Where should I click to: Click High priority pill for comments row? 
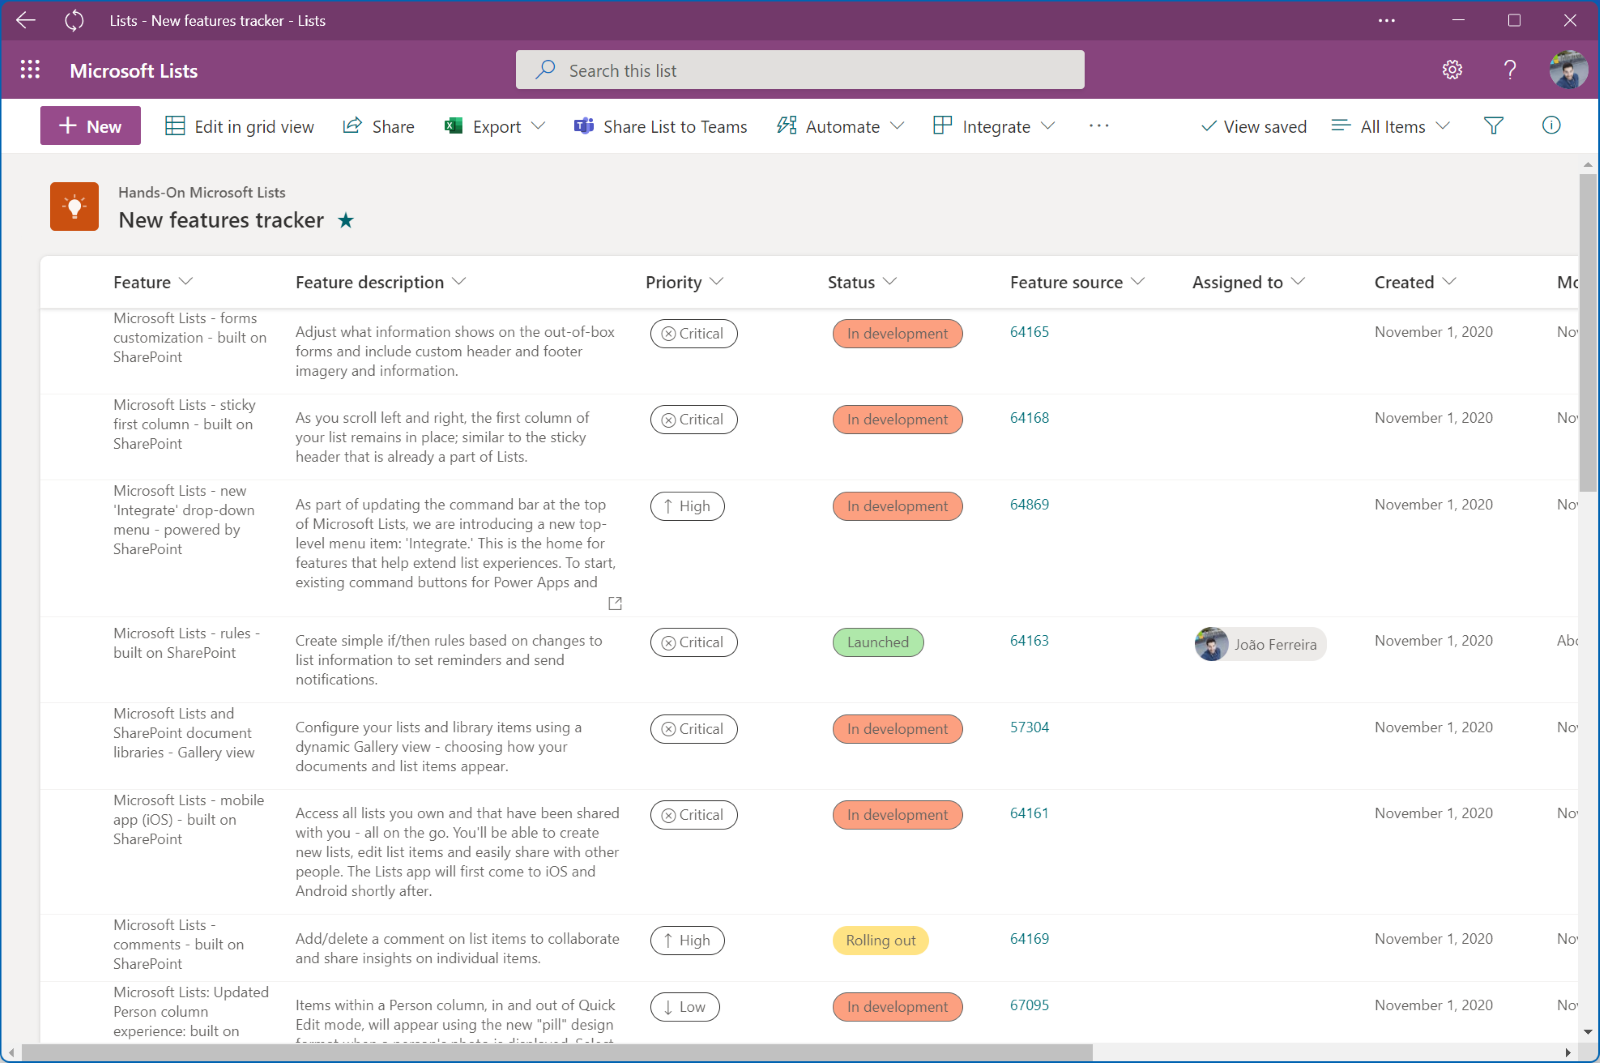pyautogui.click(x=687, y=941)
